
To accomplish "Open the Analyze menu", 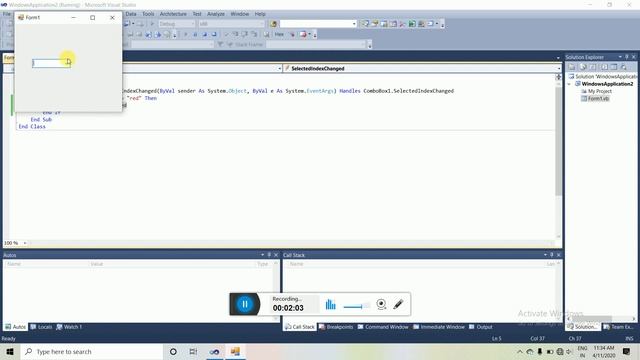I will 216,14.
